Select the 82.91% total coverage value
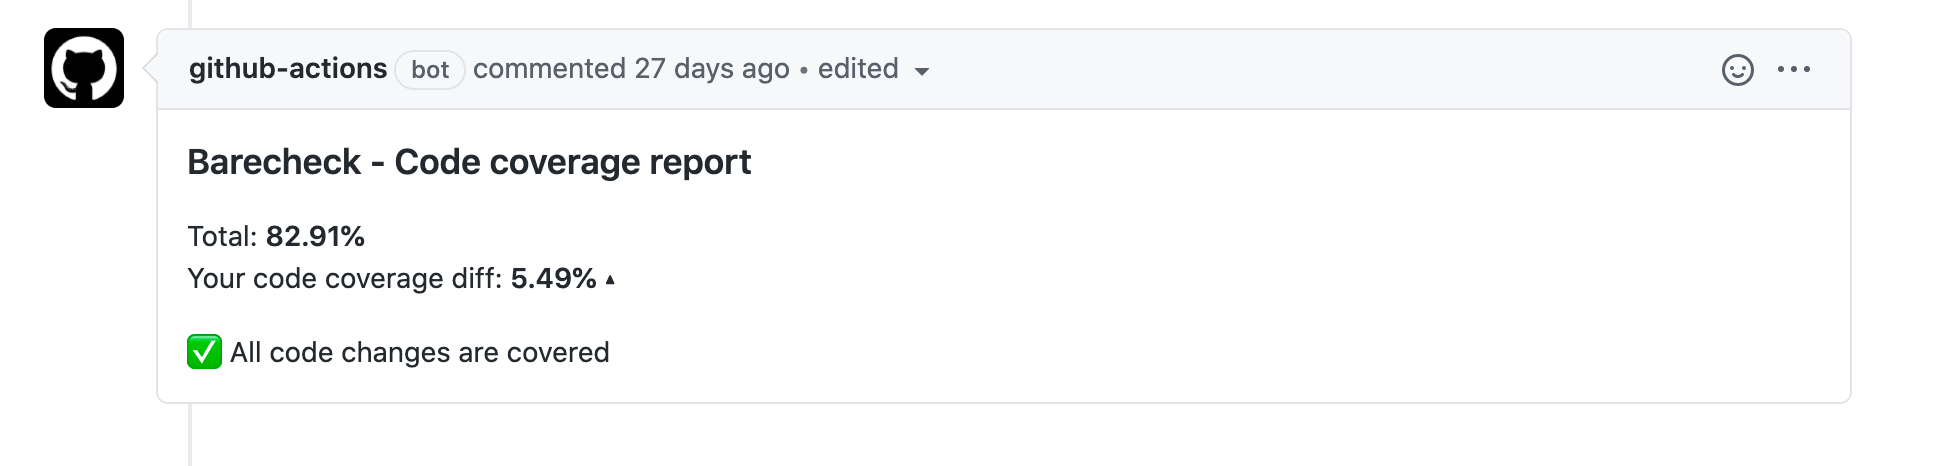The height and width of the screenshot is (466, 1954). click(315, 236)
